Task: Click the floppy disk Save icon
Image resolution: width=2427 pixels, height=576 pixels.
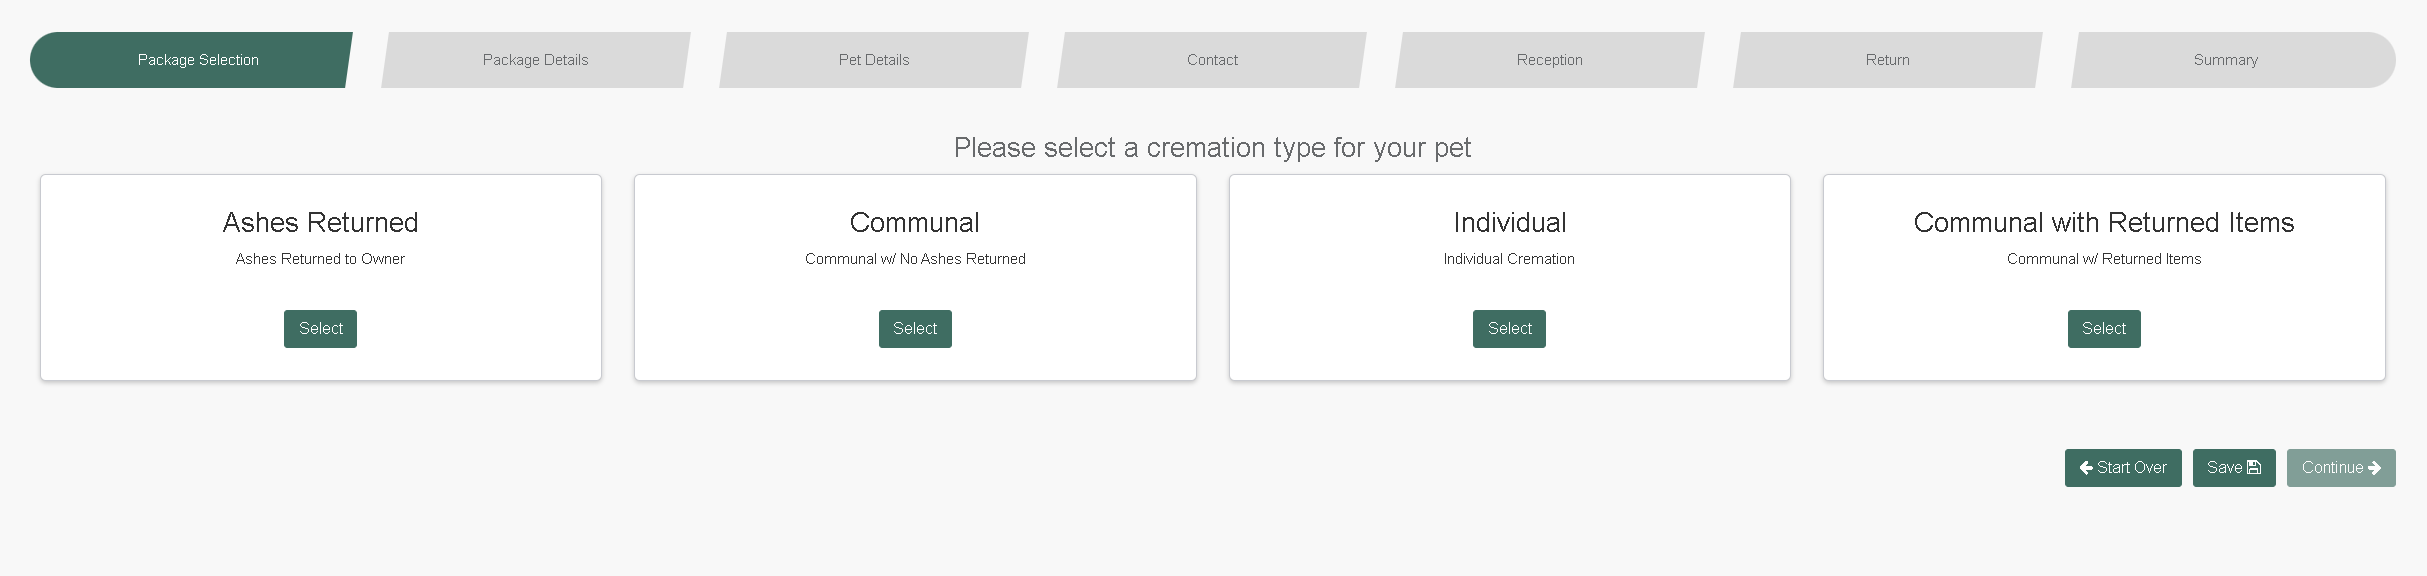Action: pos(2254,468)
